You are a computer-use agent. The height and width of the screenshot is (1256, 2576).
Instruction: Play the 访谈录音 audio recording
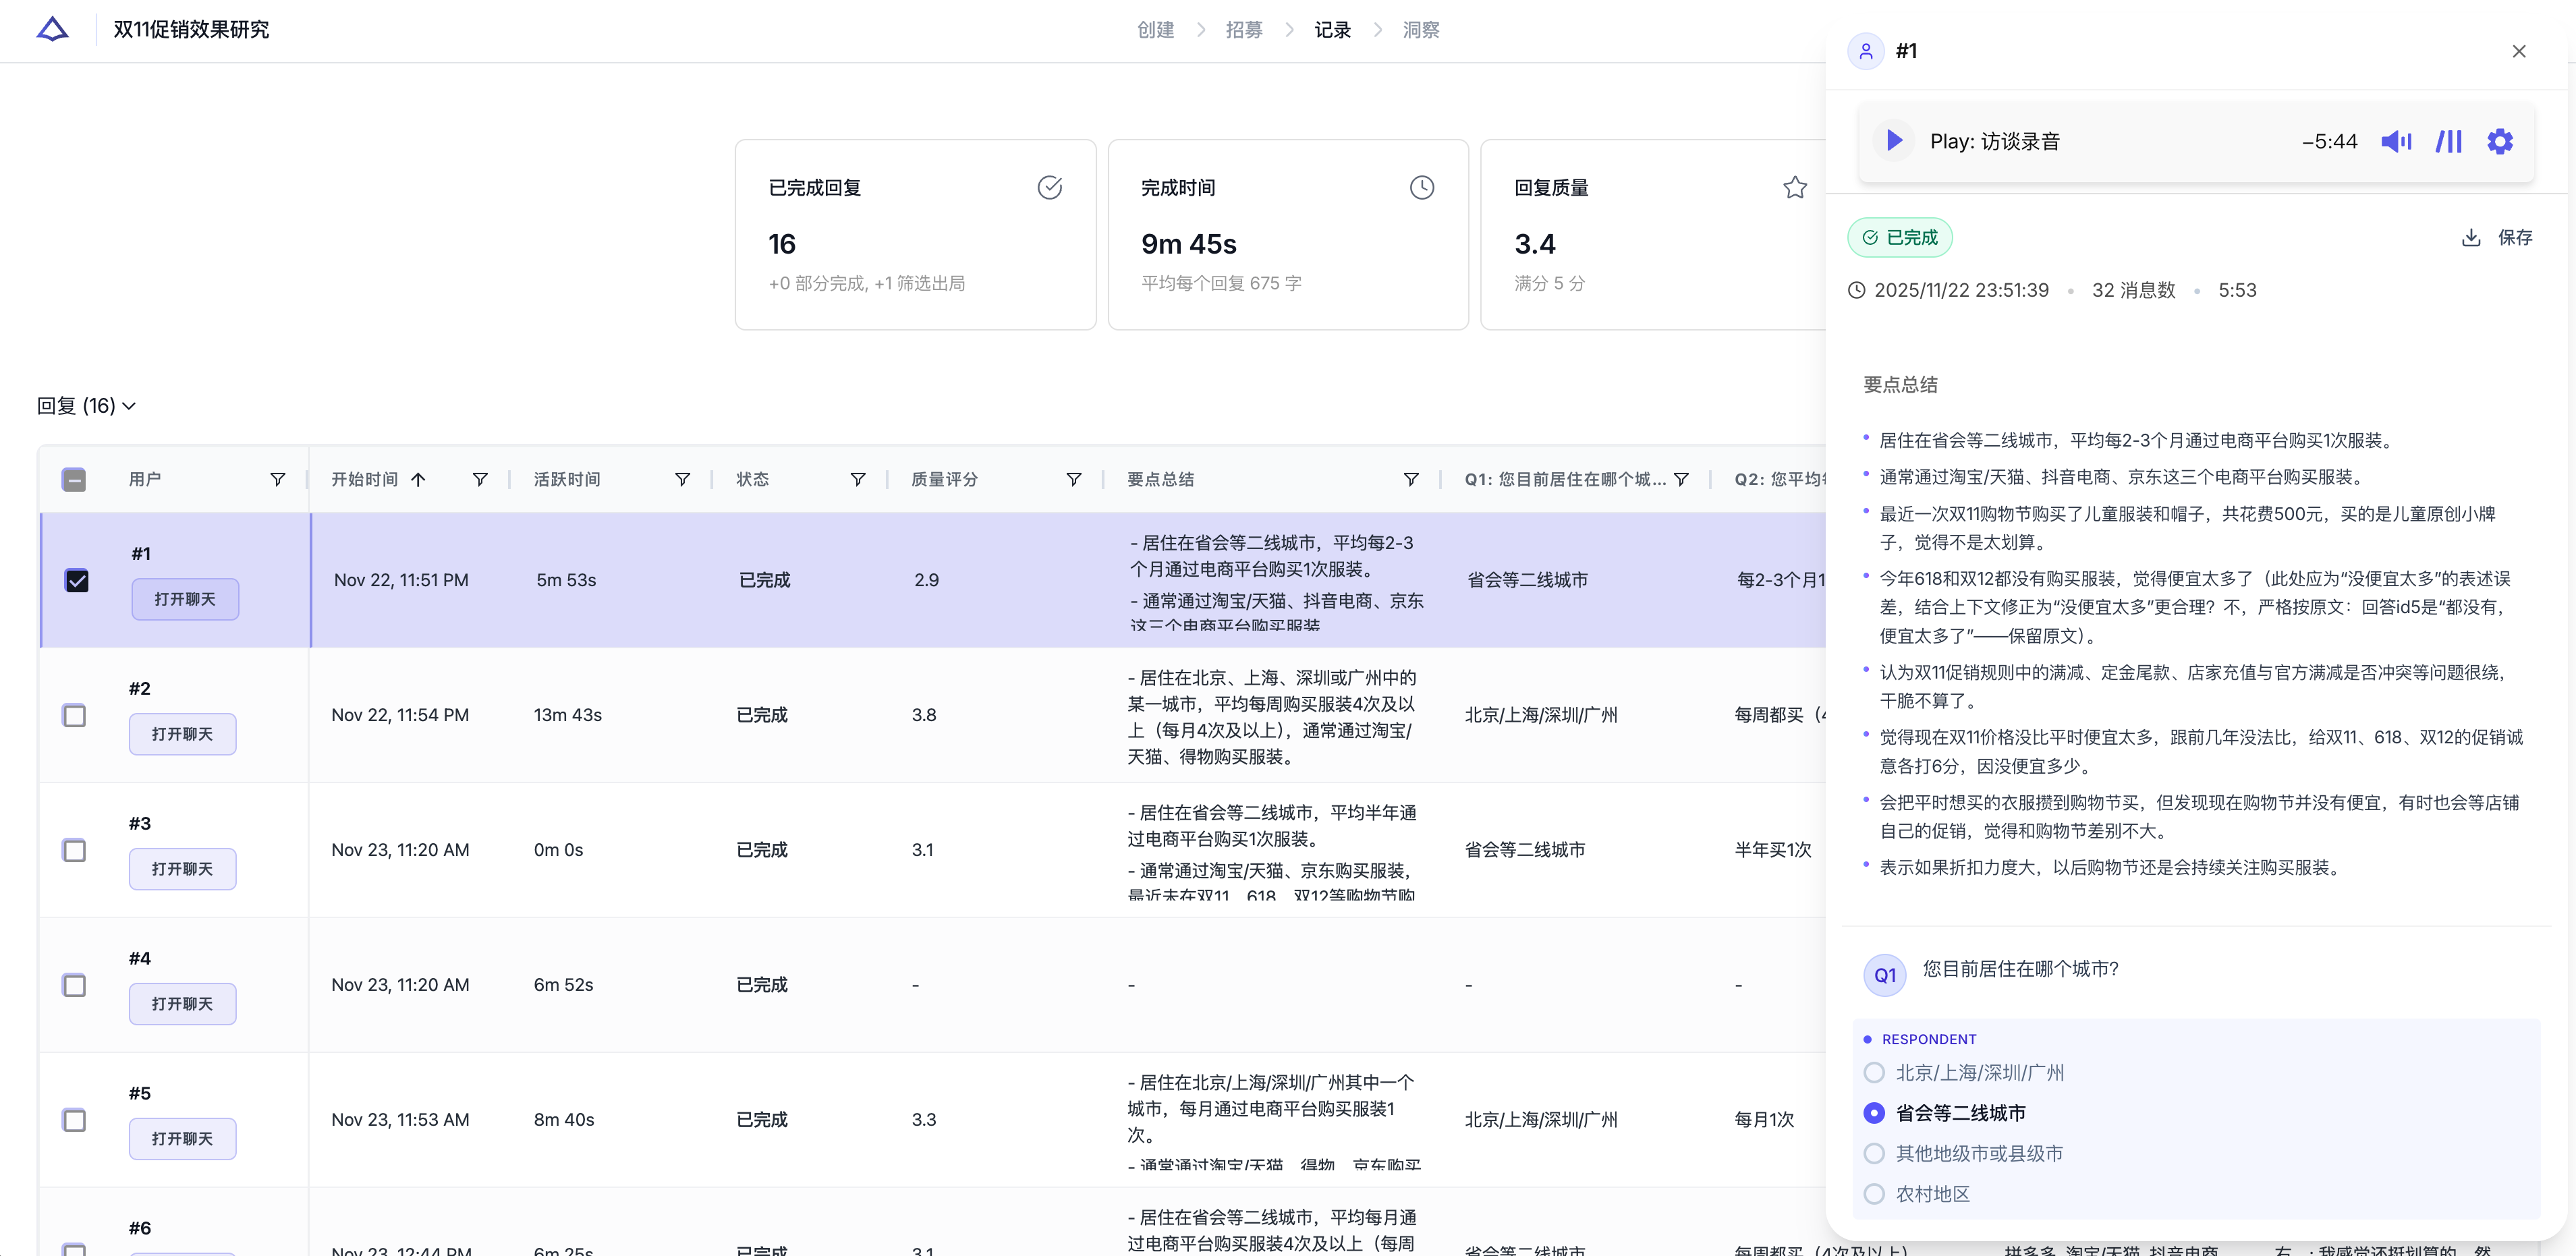(1893, 141)
